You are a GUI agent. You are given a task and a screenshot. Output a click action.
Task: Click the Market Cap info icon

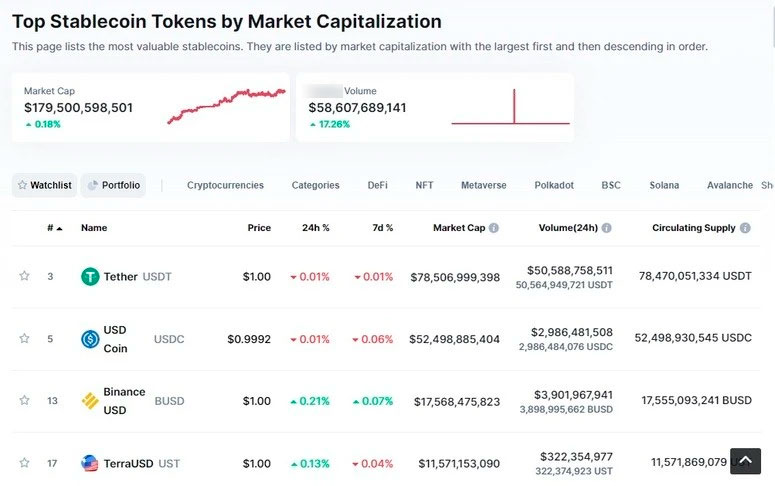point(494,228)
